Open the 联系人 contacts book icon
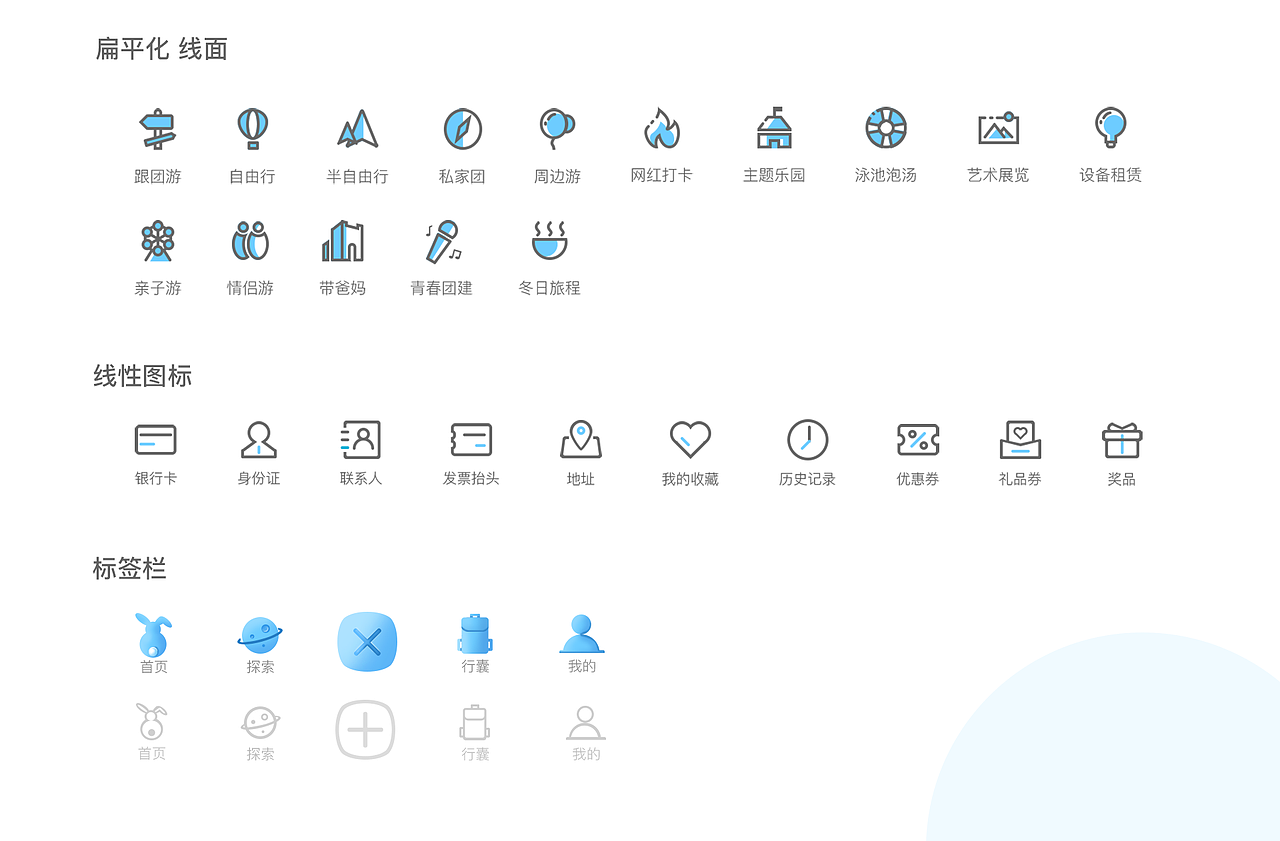The image size is (1280, 841). point(361,439)
